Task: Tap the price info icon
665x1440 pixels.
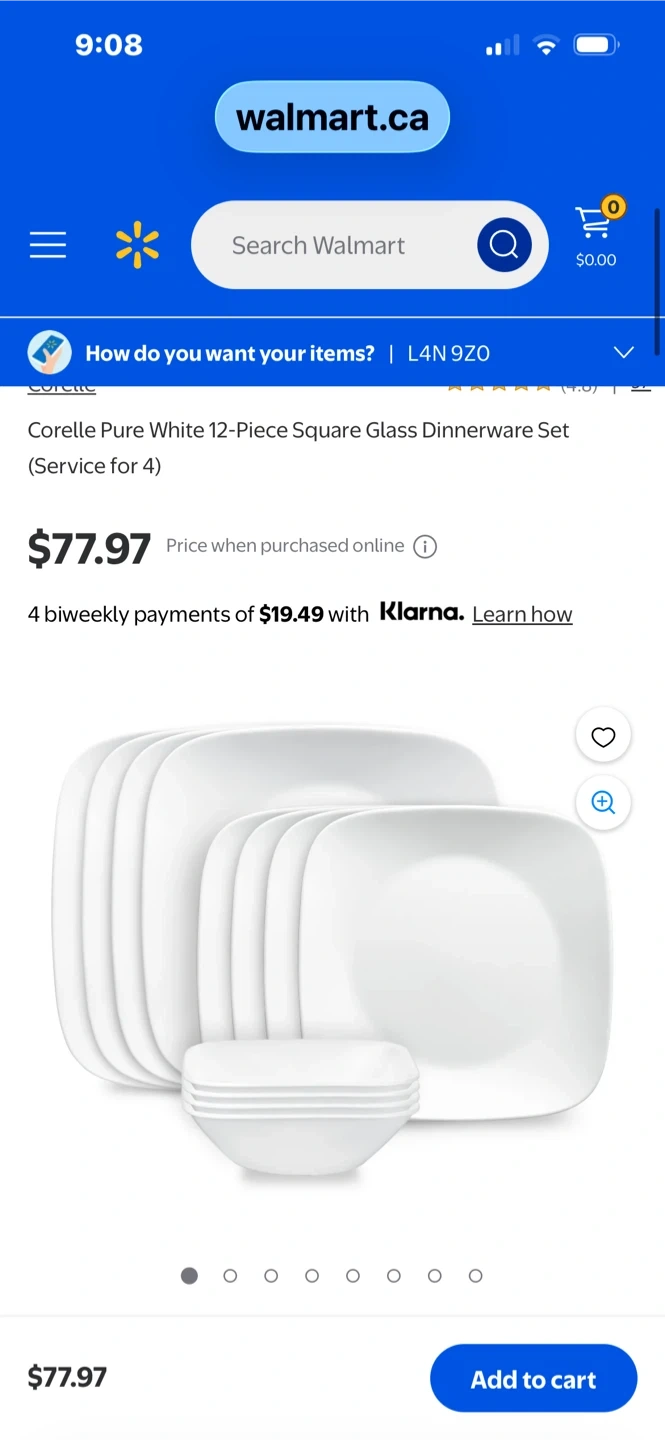Action: coord(425,547)
